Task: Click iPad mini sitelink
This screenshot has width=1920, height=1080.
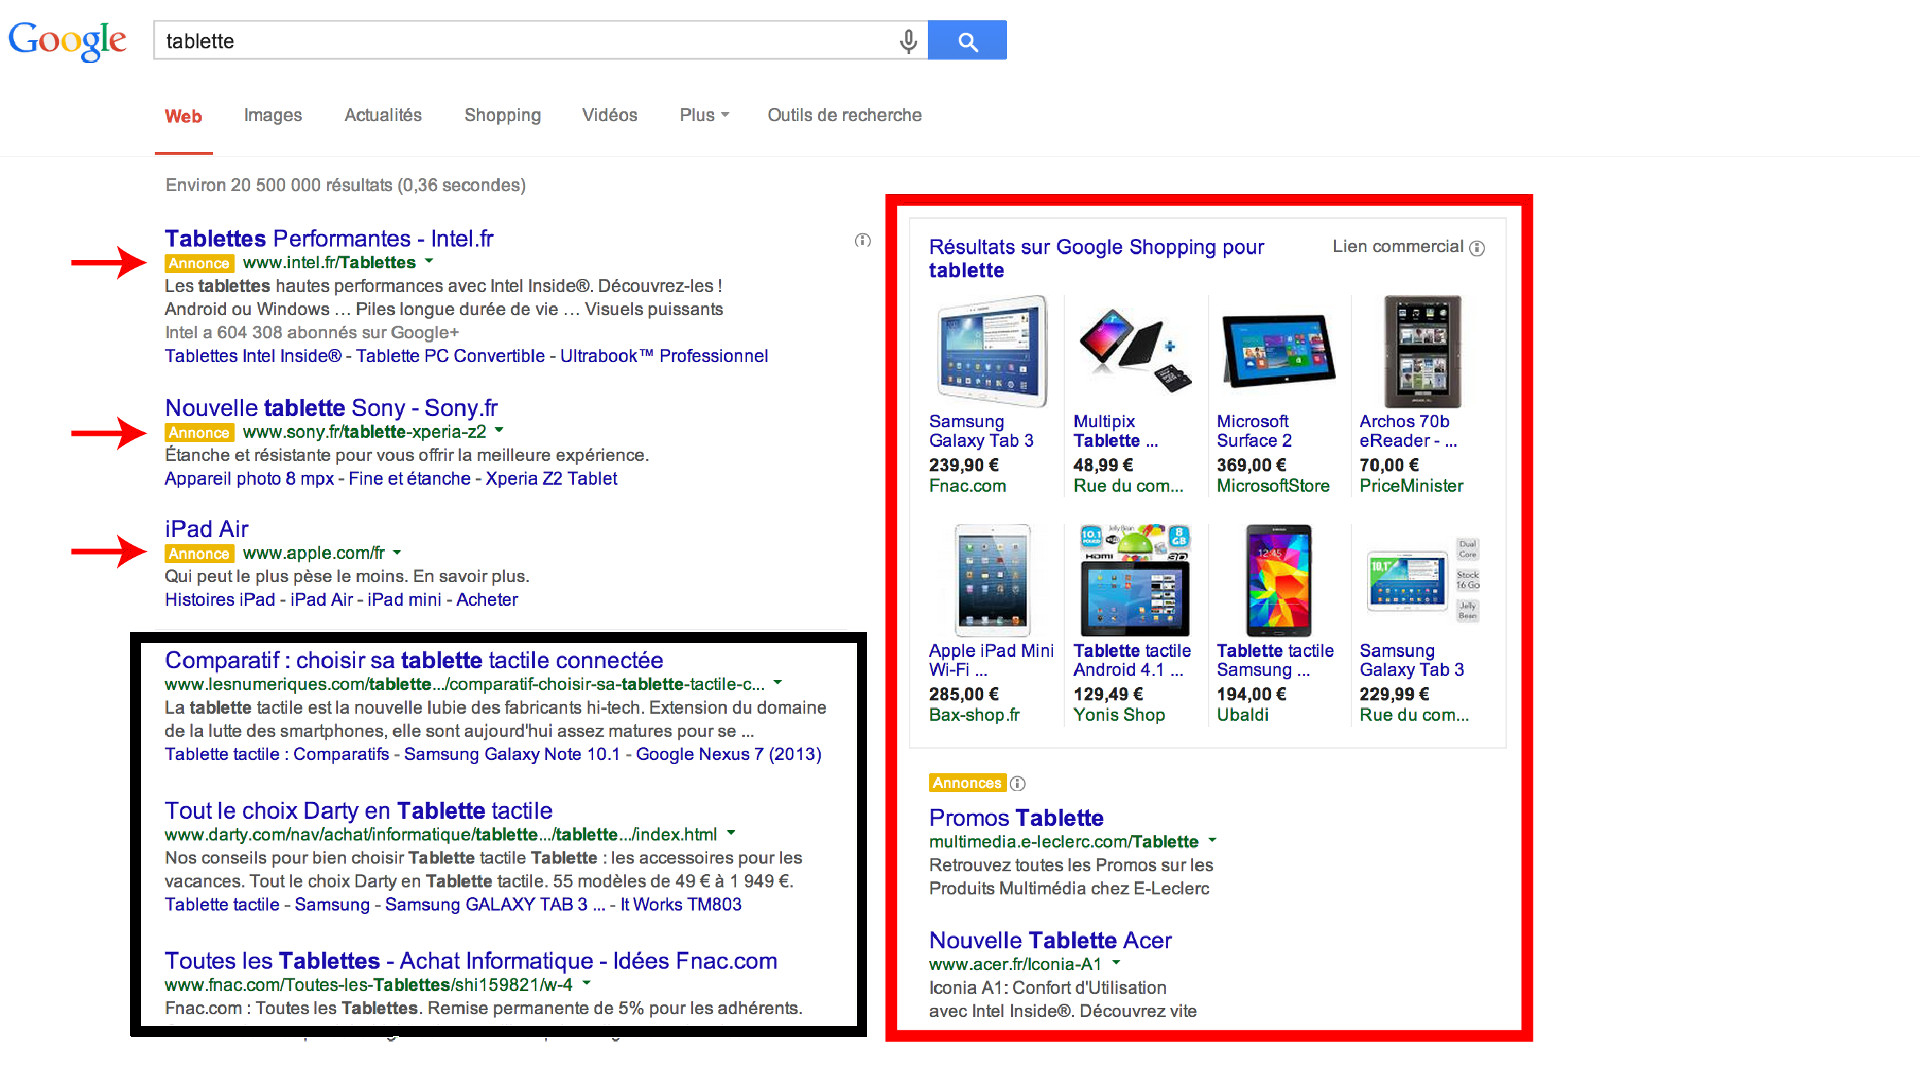Action: pos(404,600)
